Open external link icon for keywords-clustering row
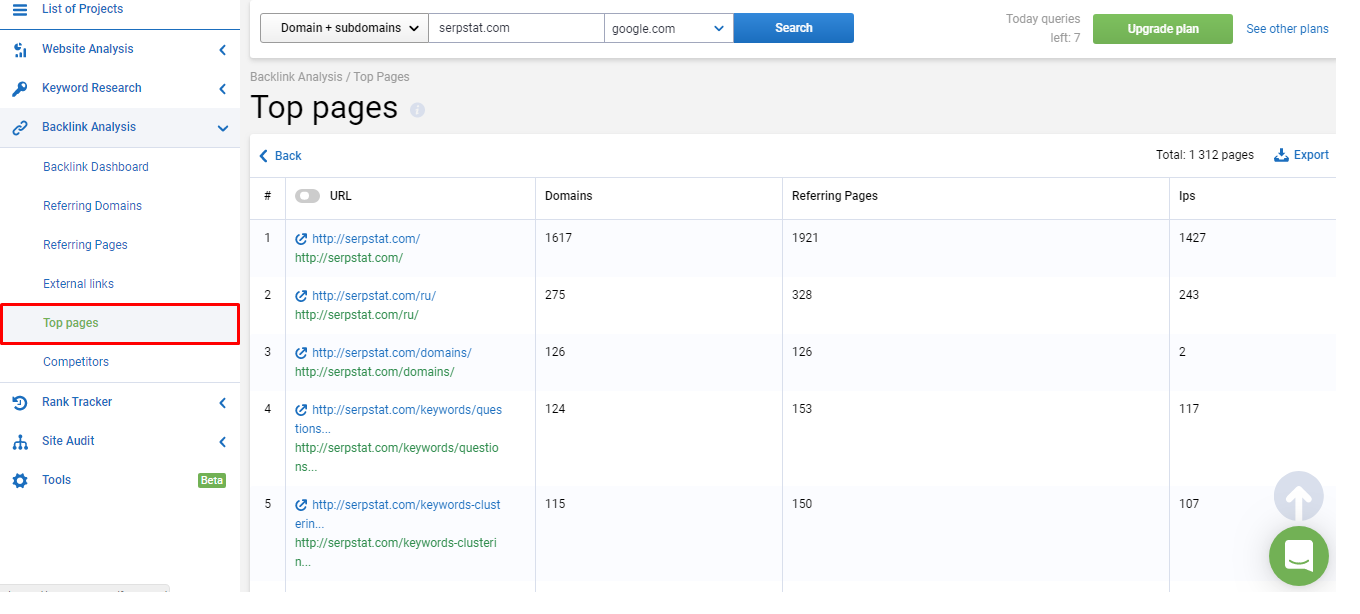Image resolution: width=1360 pixels, height=614 pixels. (x=301, y=505)
